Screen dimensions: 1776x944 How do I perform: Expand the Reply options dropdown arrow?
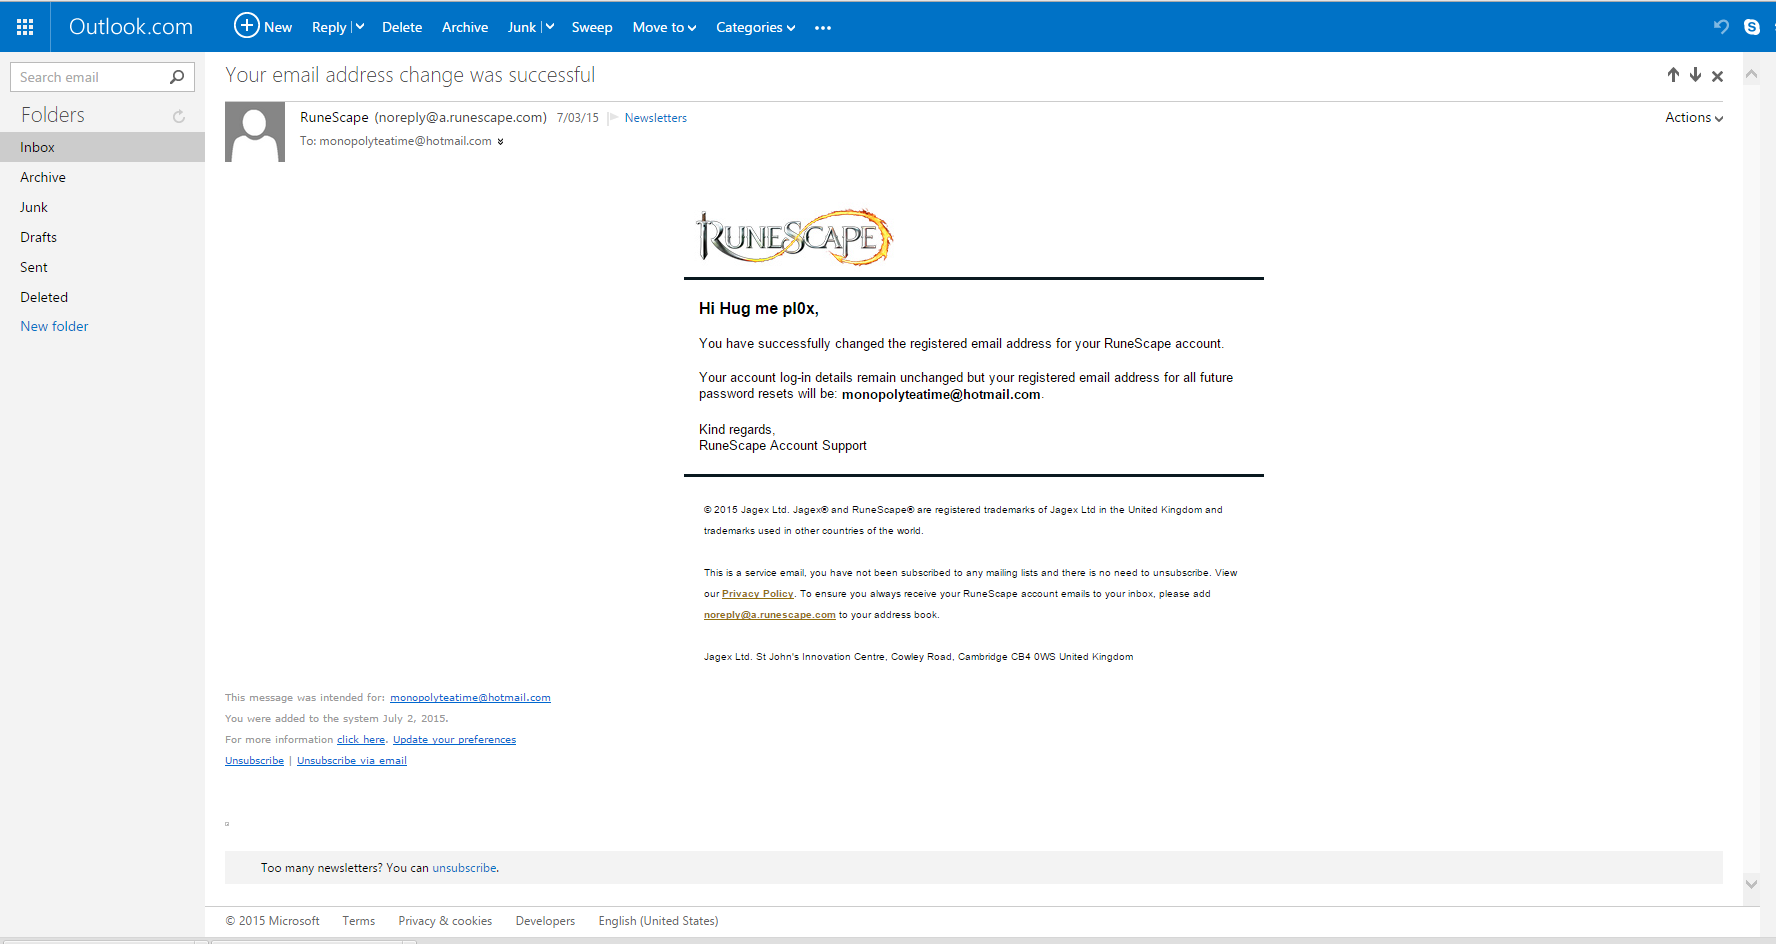[360, 27]
